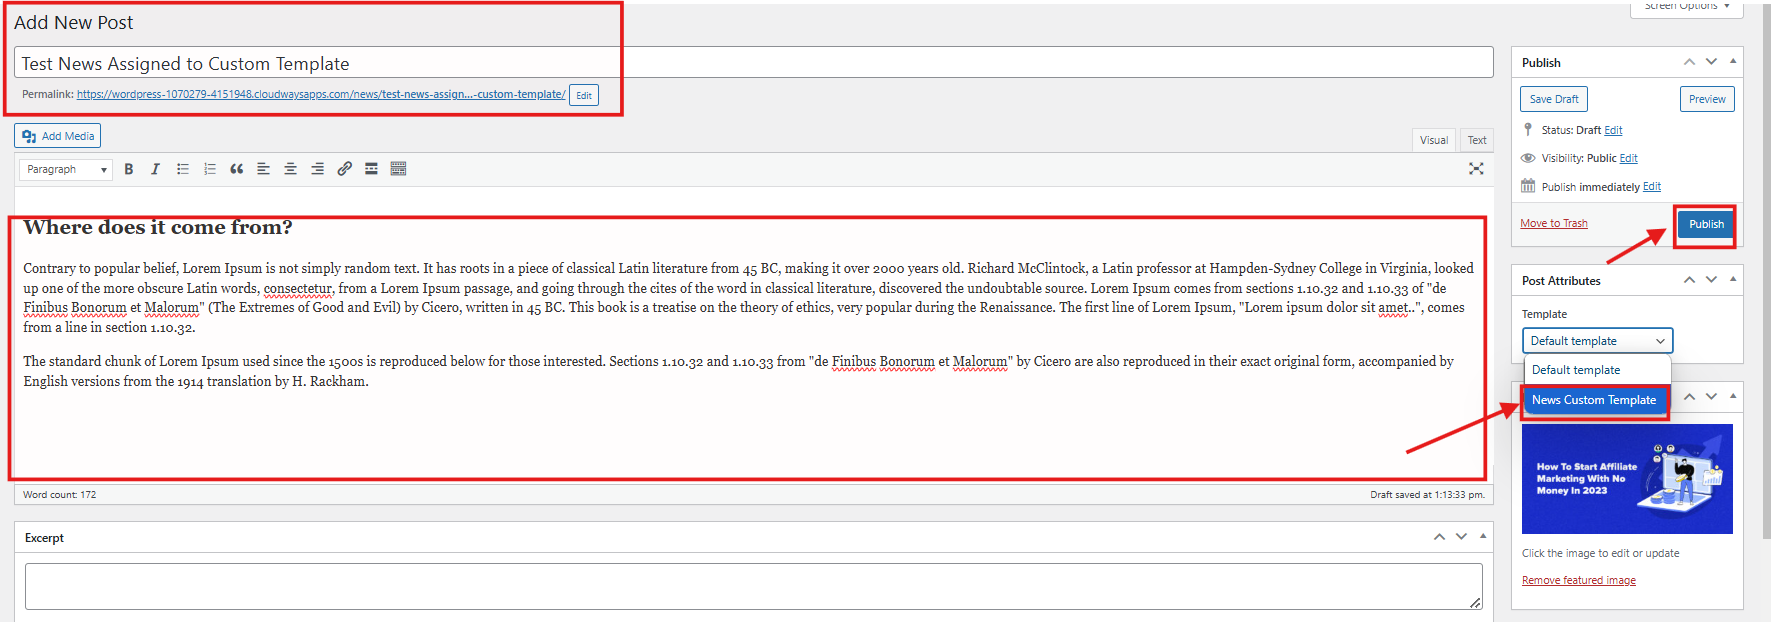1771x622 pixels.
Task: Edit the post Visibility
Action: (x=1628, y=158)
